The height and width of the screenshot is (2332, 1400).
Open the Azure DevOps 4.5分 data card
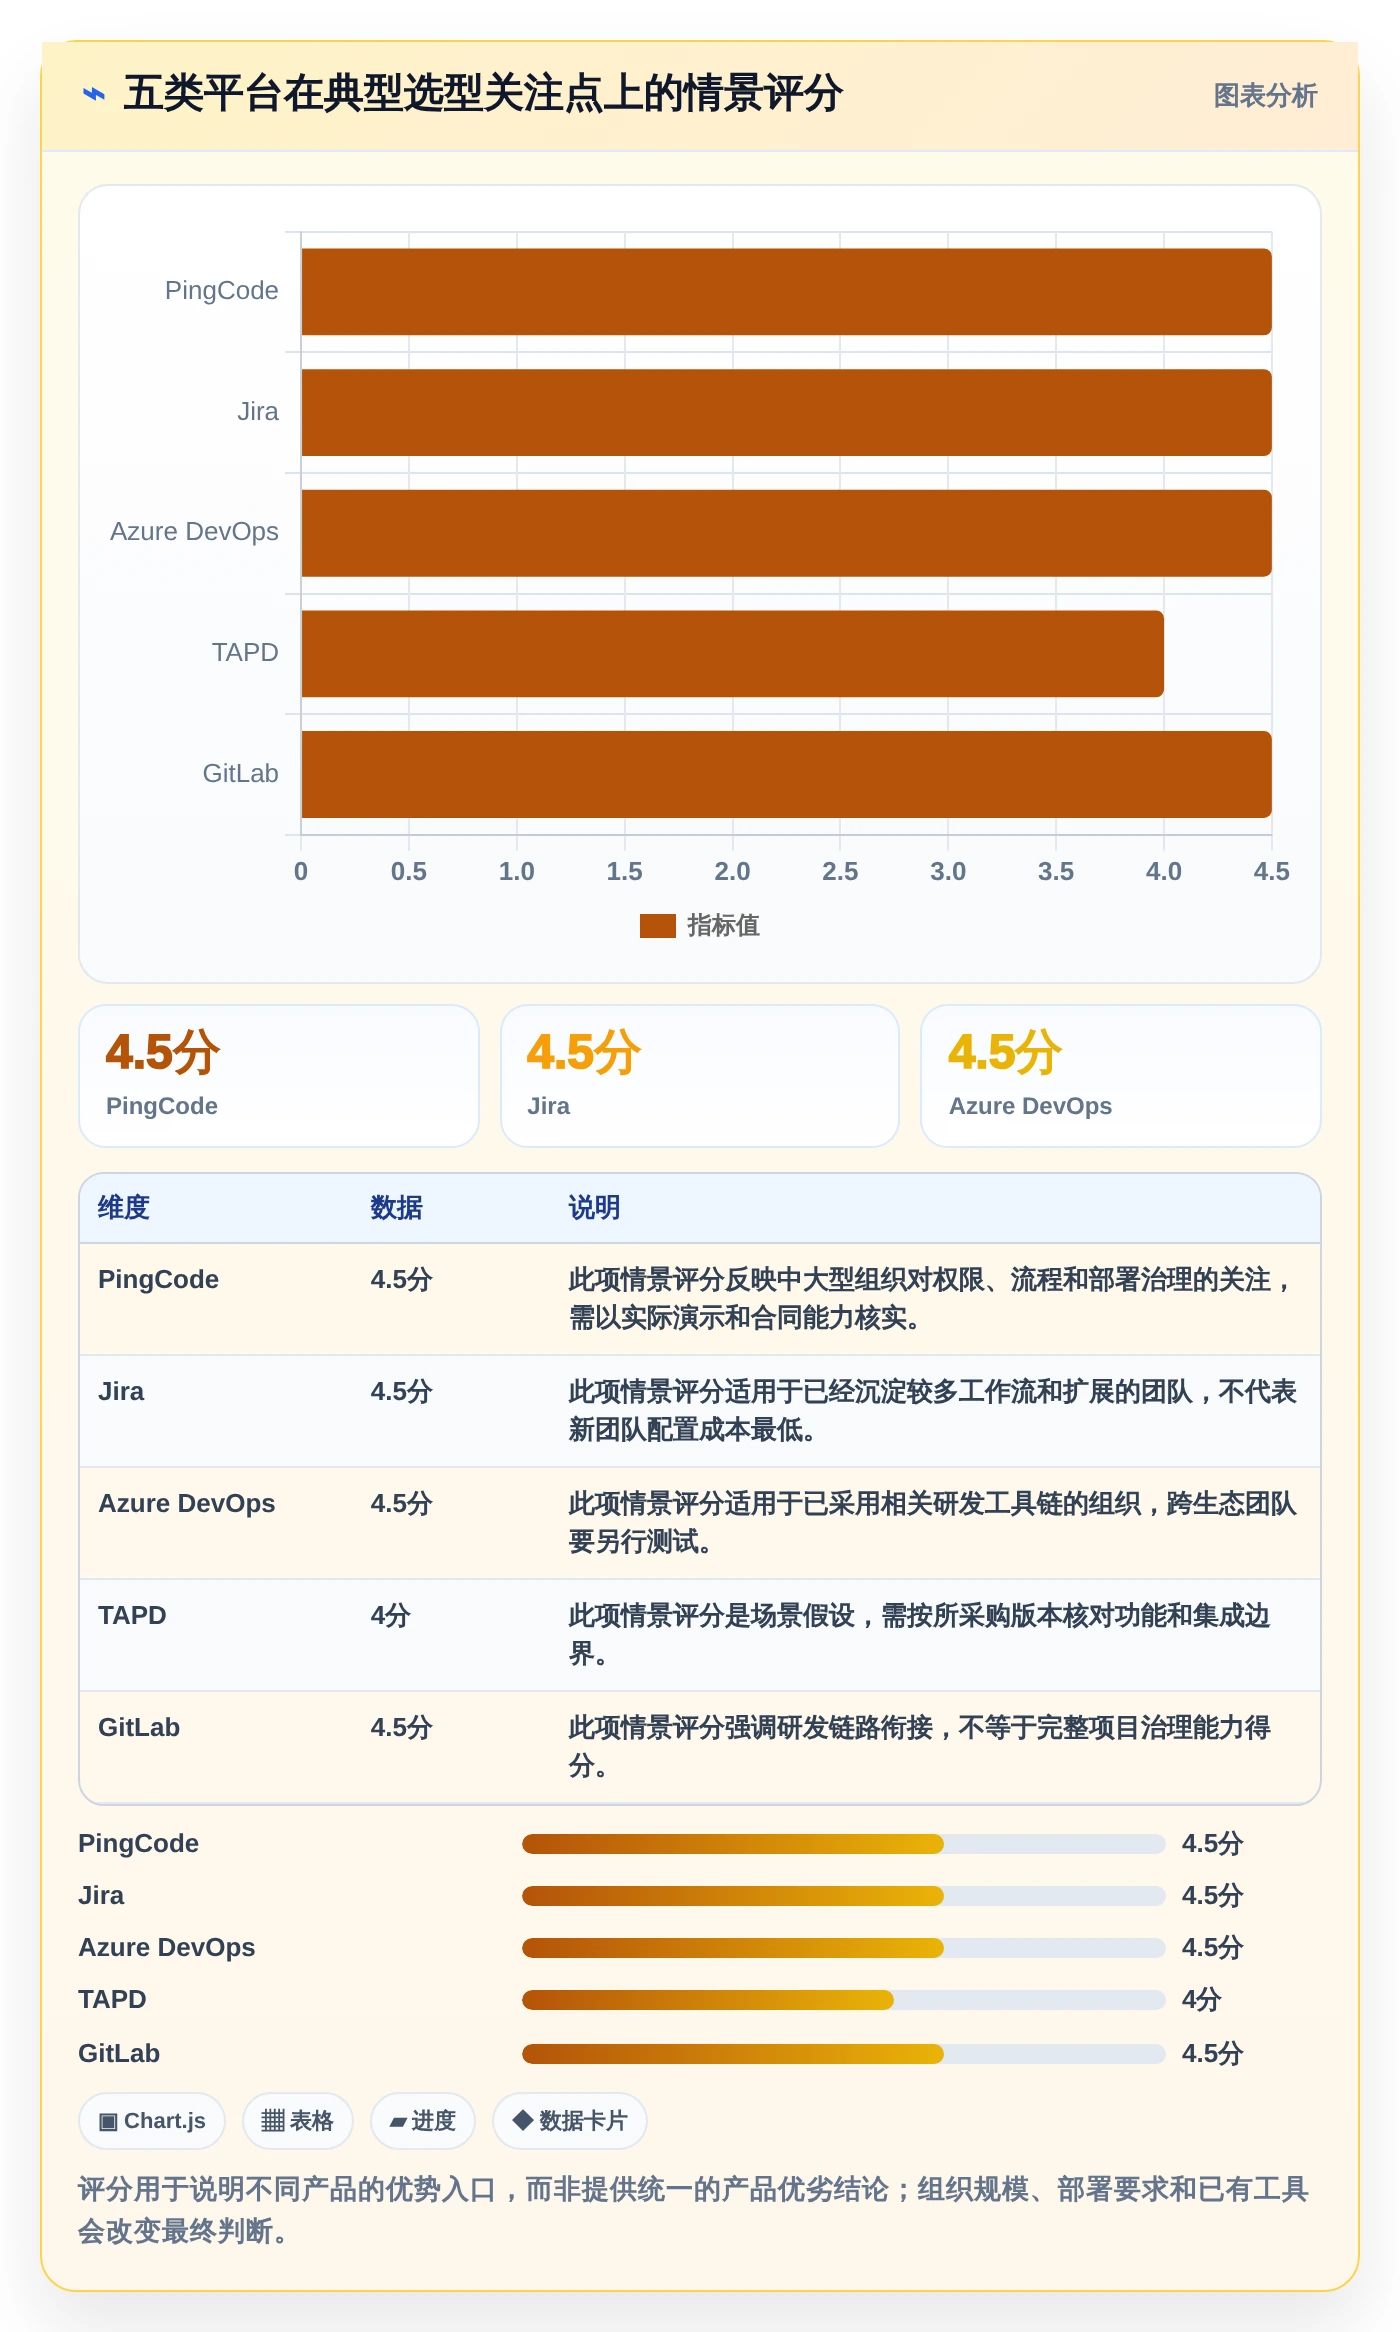(x=1121, y=1076)
